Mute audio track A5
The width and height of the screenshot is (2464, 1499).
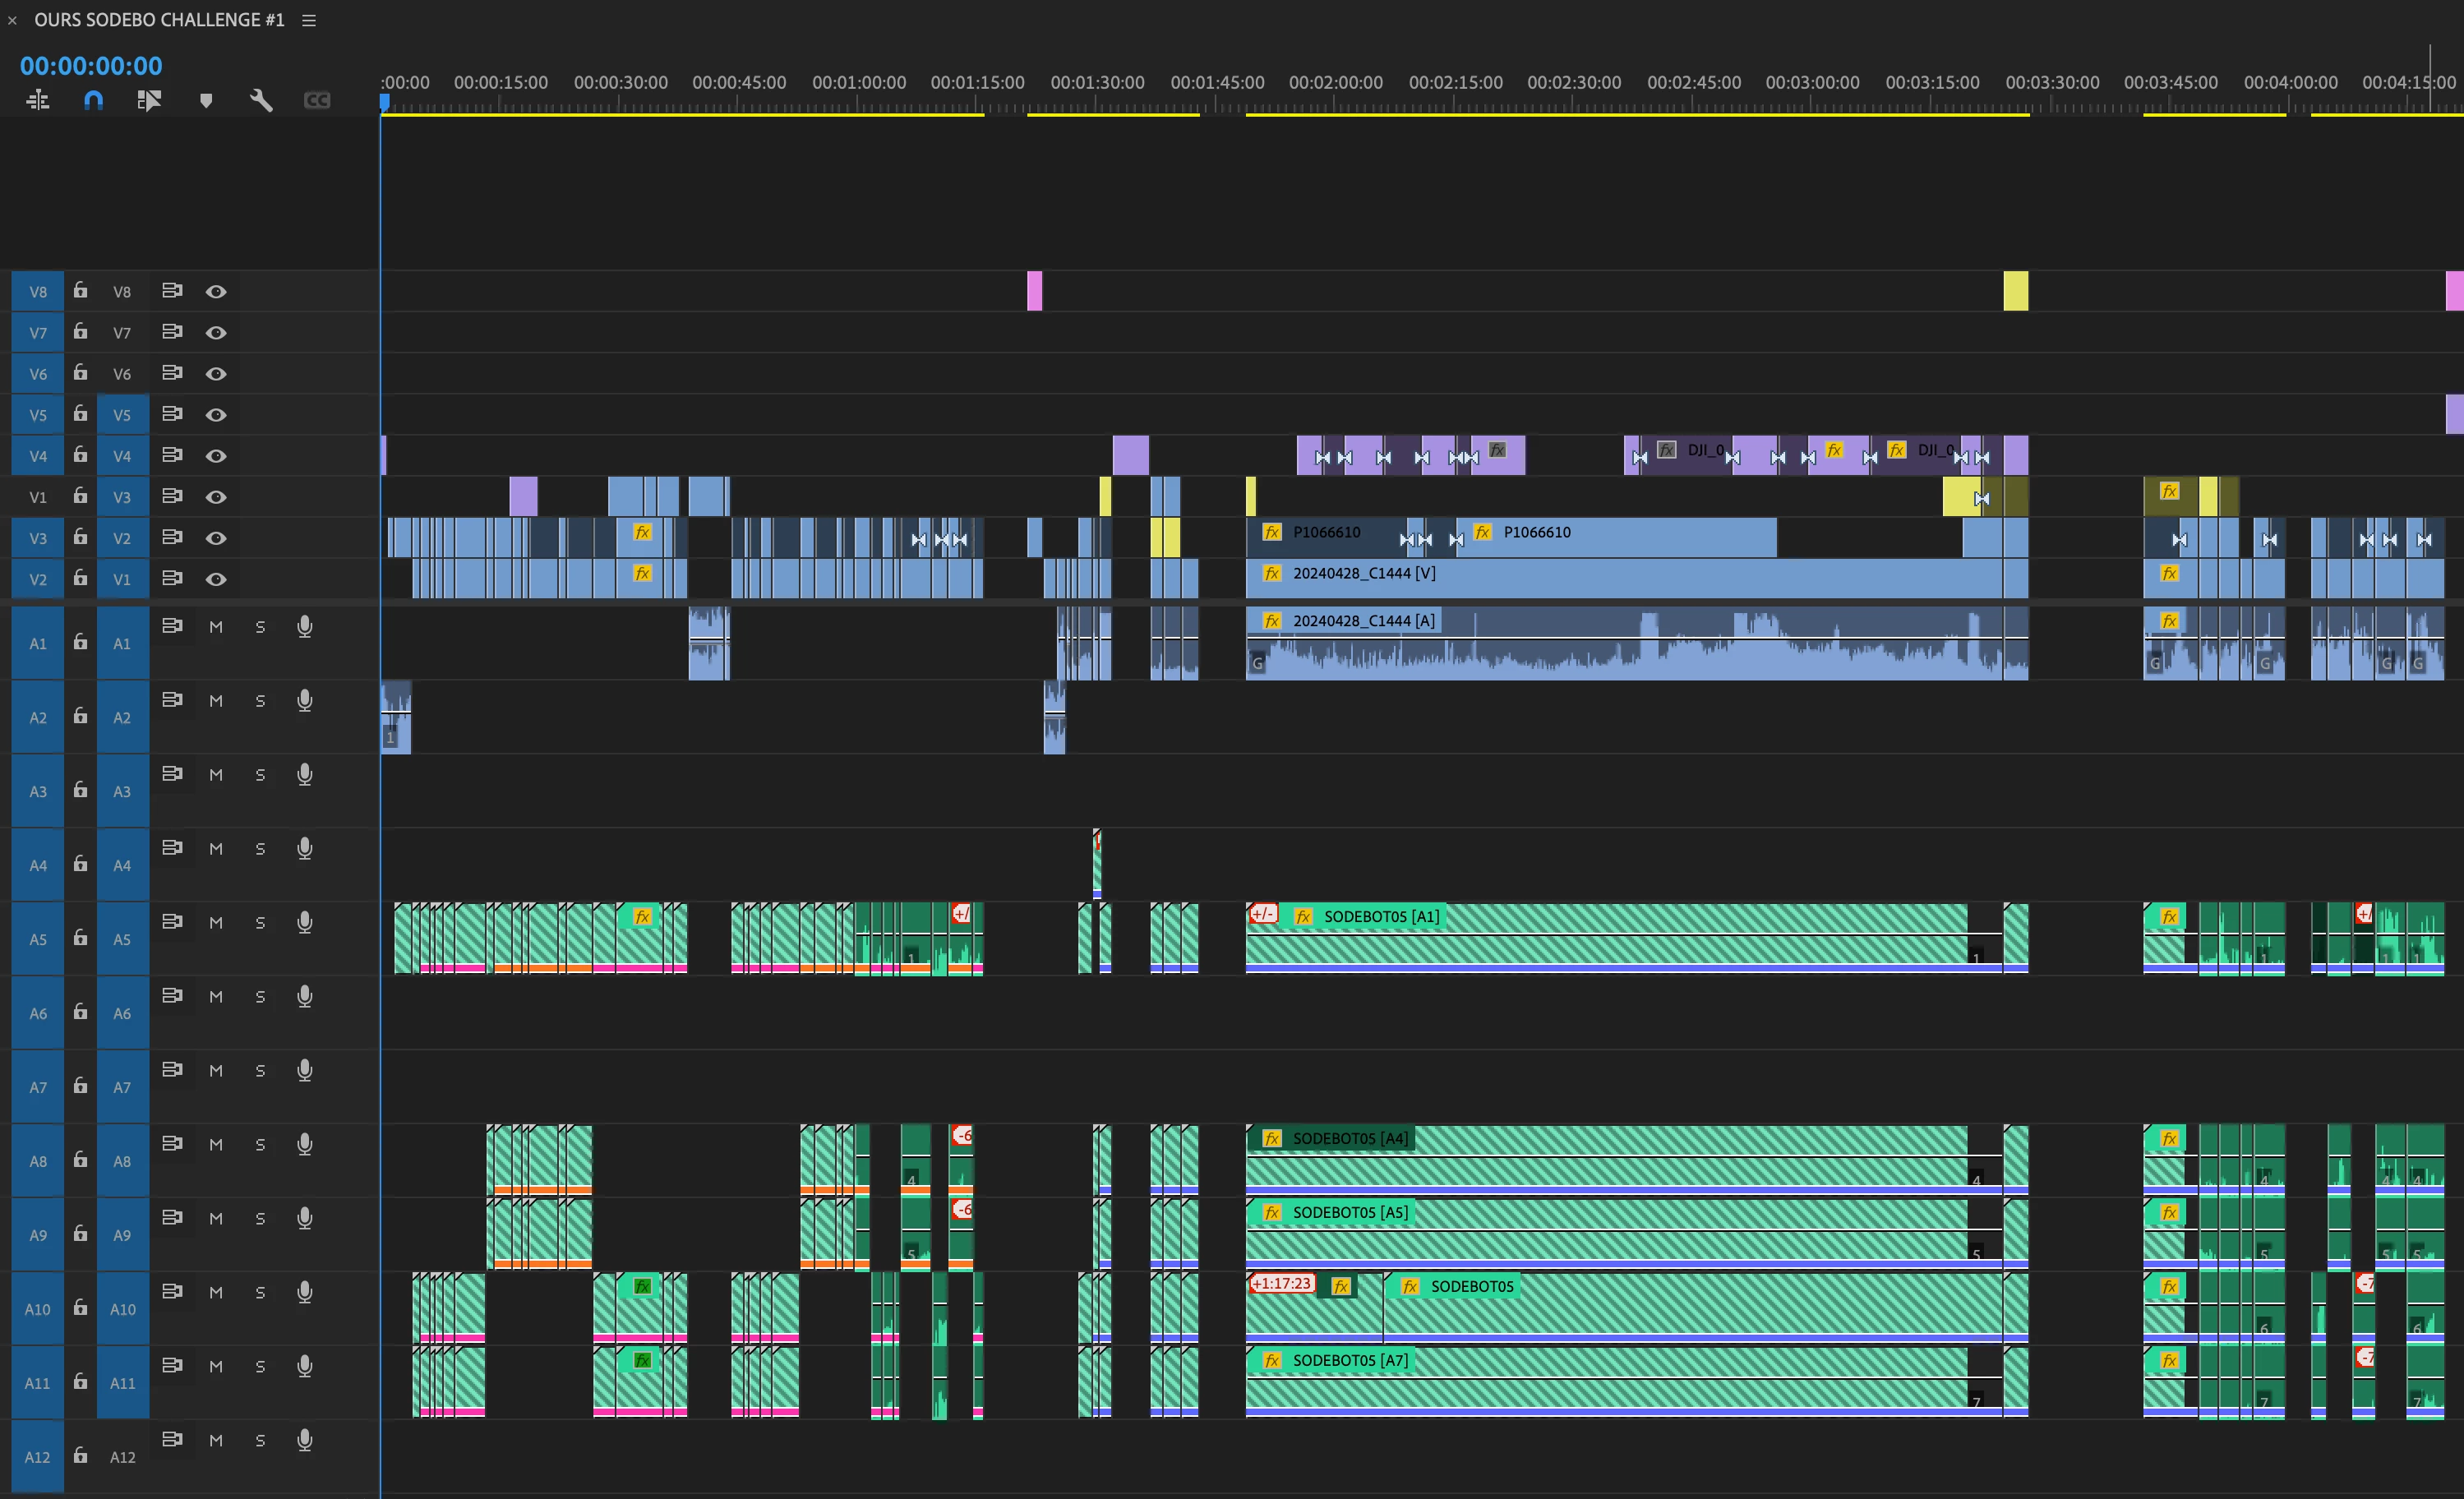pyautogui.click(x=216, y=923)
